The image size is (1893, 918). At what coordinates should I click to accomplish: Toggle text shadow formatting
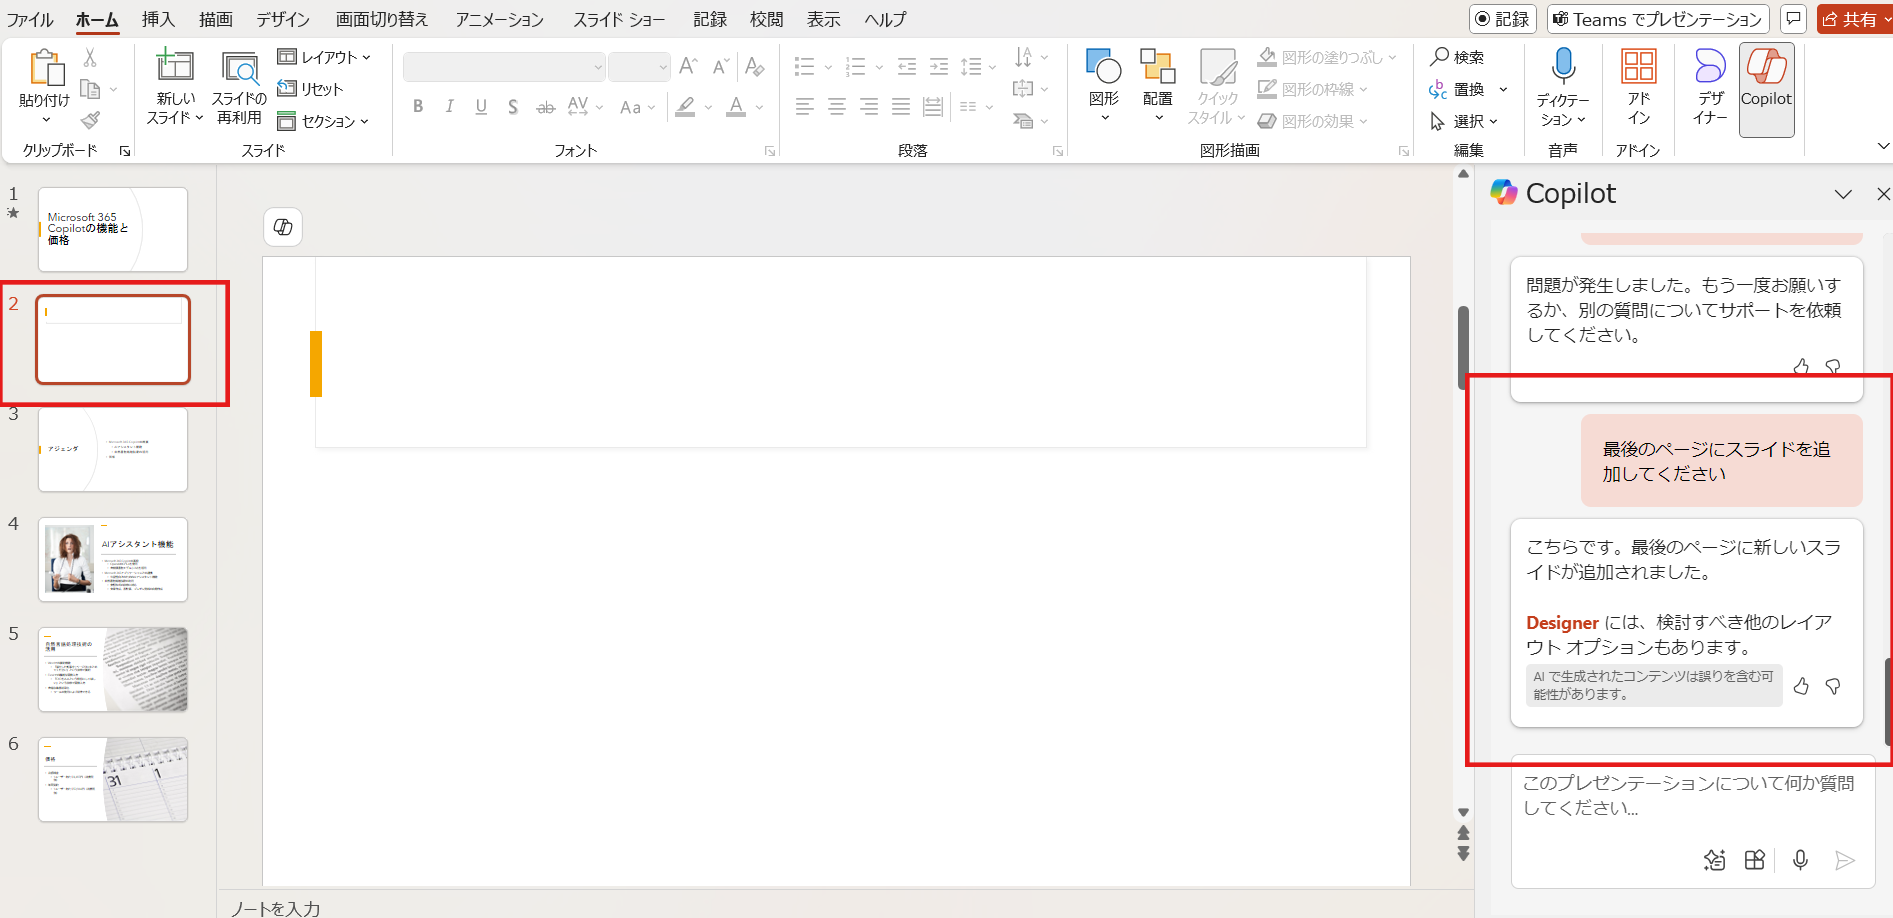coord(513,106)
